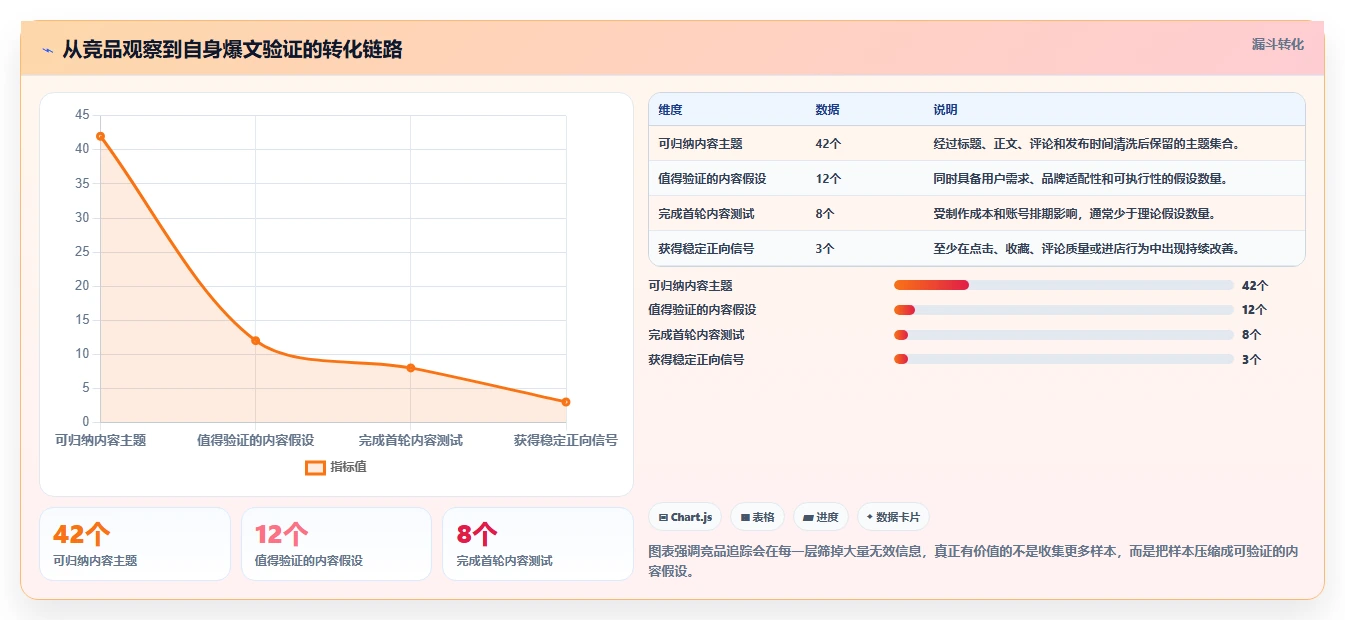This screenshot has width=1345, height=620.
Task: Click table data cell 42个
Action: pos(828,144)
